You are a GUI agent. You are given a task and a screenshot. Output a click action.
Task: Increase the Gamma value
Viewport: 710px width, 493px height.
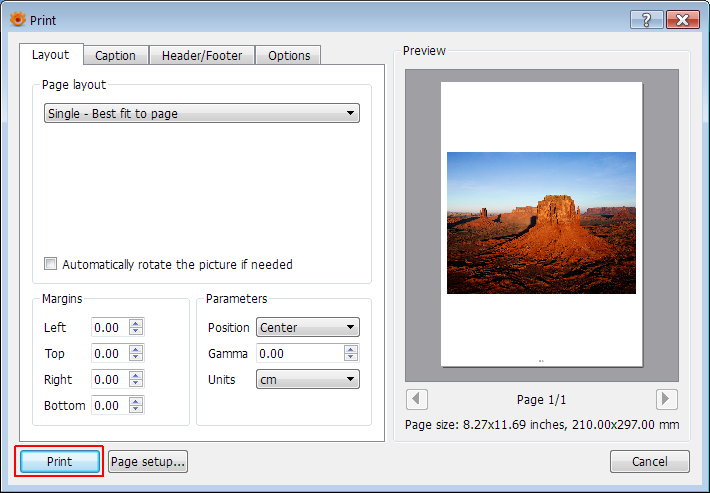click(351, 349)
